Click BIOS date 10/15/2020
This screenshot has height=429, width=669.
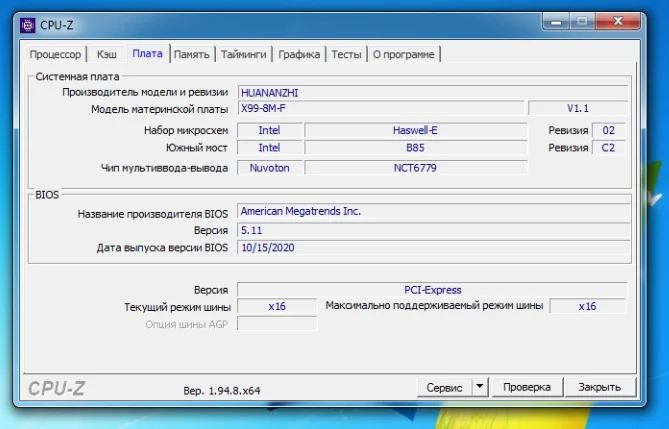[433, 248]
